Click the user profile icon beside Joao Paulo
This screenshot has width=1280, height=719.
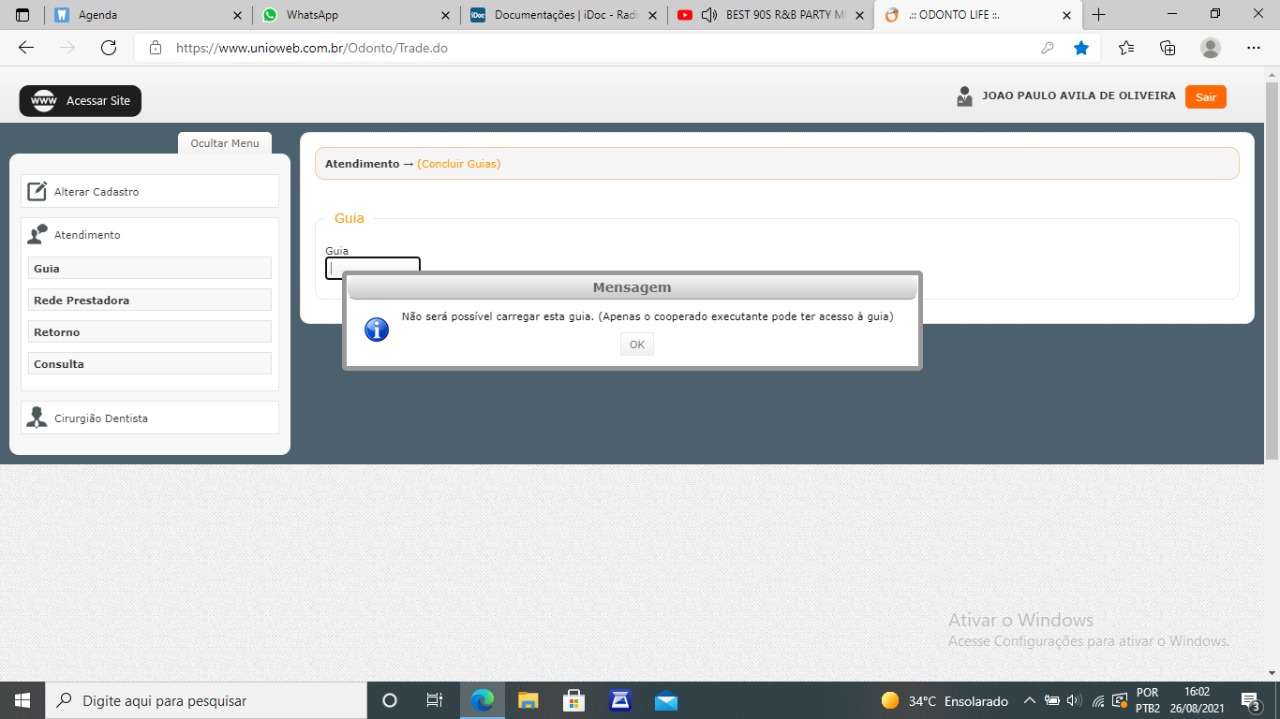964,96
